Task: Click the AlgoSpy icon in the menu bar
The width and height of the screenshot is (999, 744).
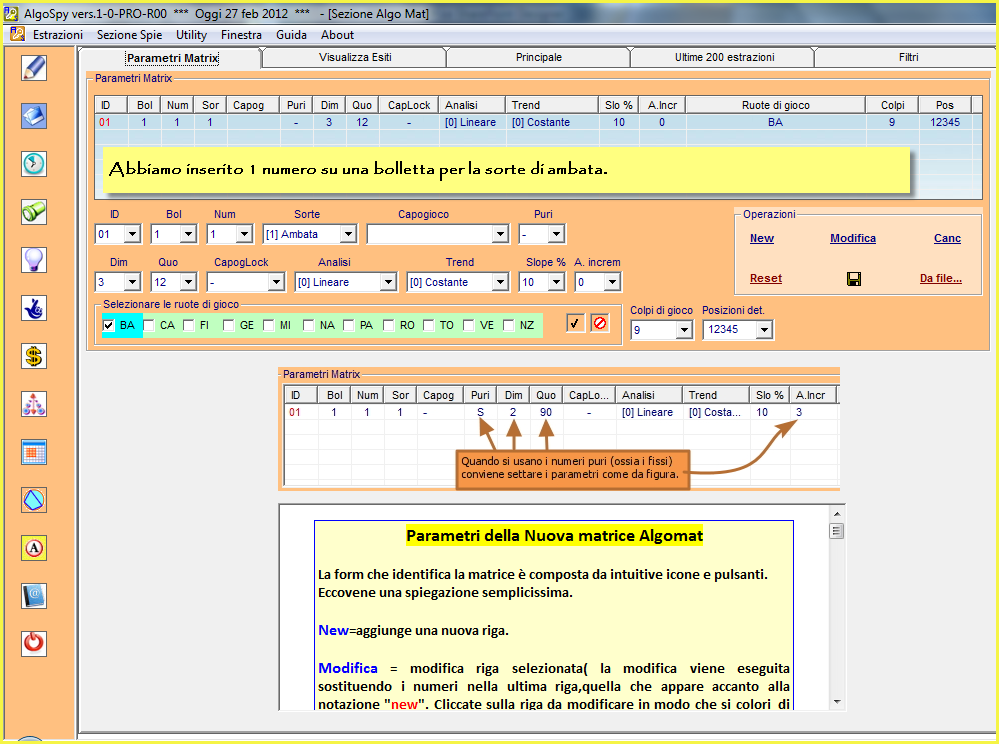Action: pos(17,34)
